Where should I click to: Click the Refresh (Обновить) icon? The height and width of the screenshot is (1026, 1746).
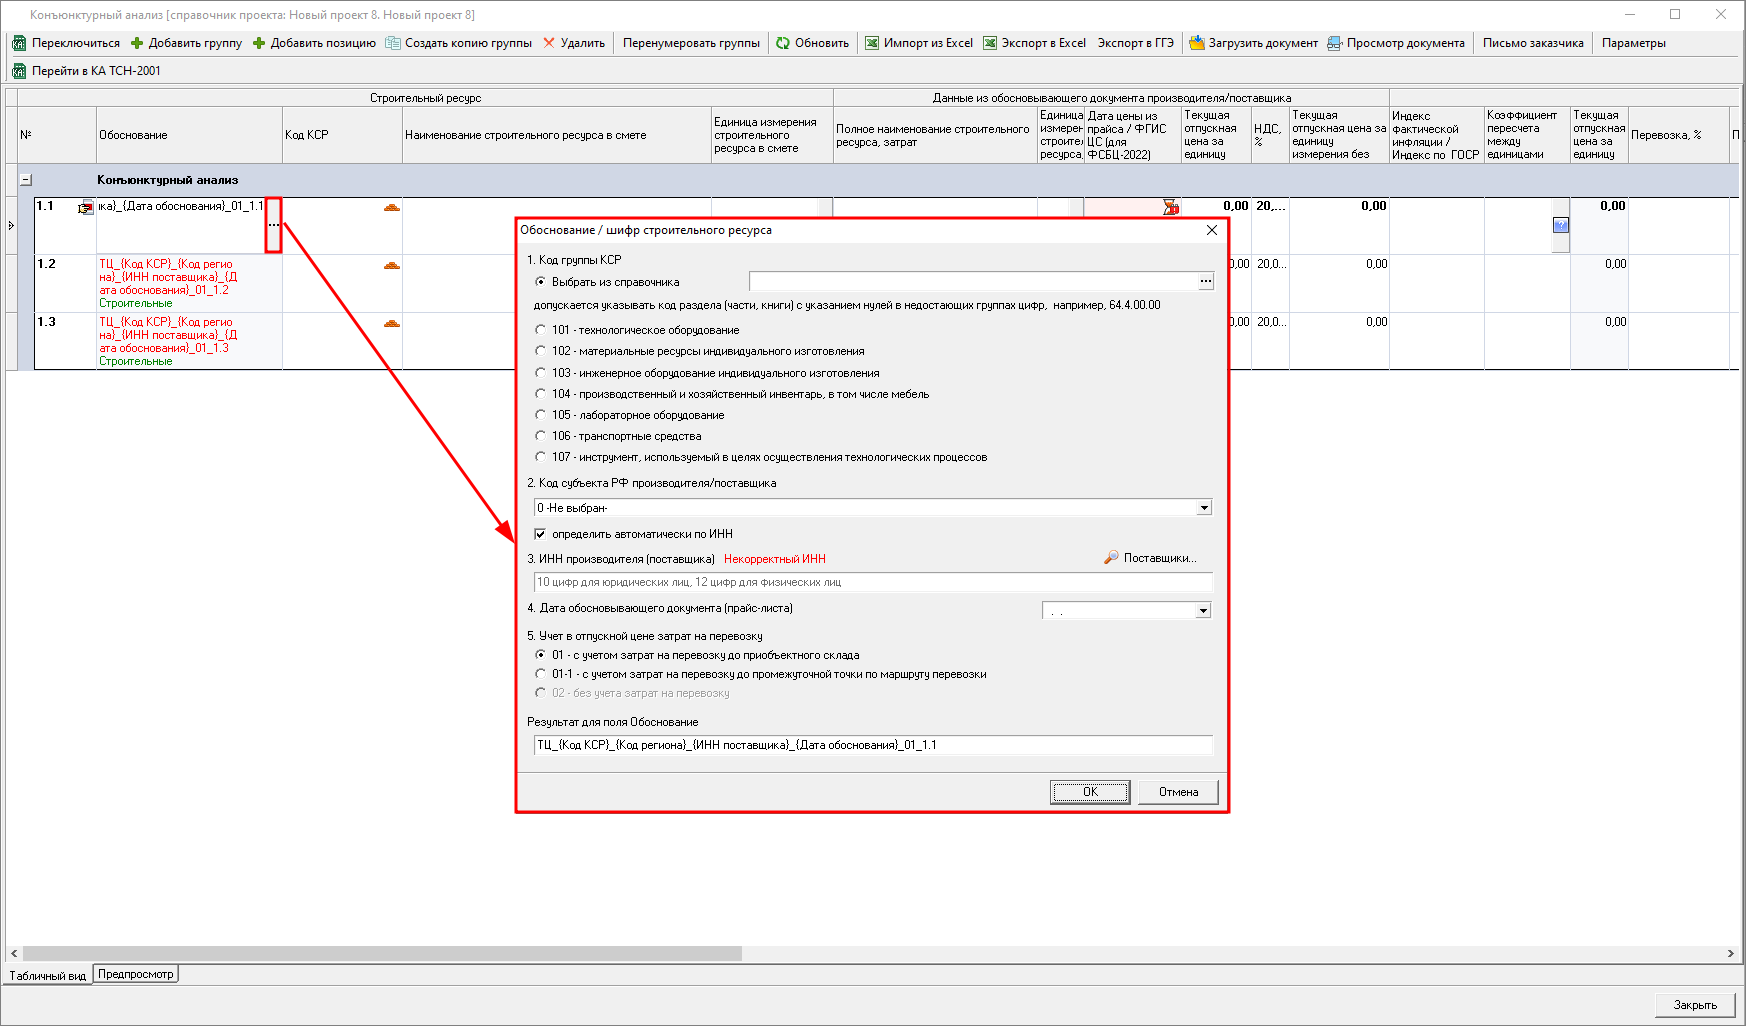[x=783, y=43]
